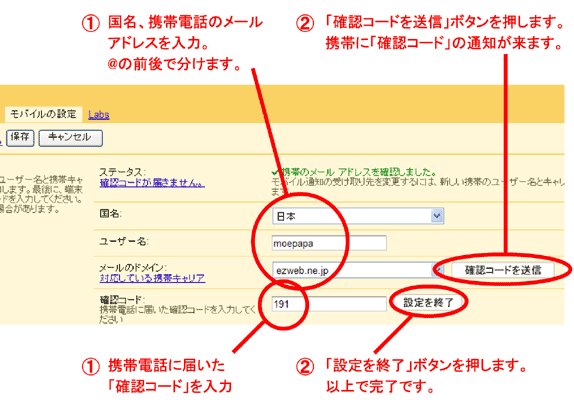574x403 pixels.
Task: Switch to the モバイルの設定 tab
Action: tap(43, 114)
